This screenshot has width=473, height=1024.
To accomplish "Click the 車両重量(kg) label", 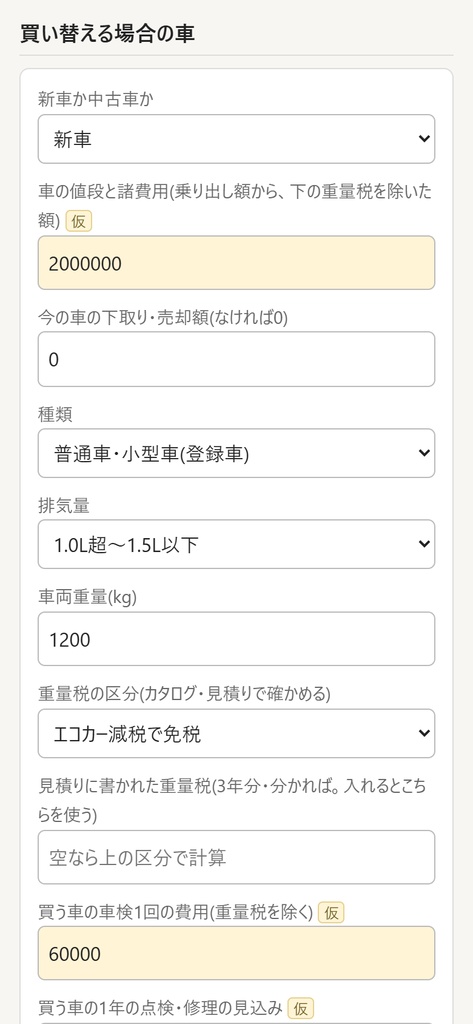I will pyautogui.click(x=88, y=596).
